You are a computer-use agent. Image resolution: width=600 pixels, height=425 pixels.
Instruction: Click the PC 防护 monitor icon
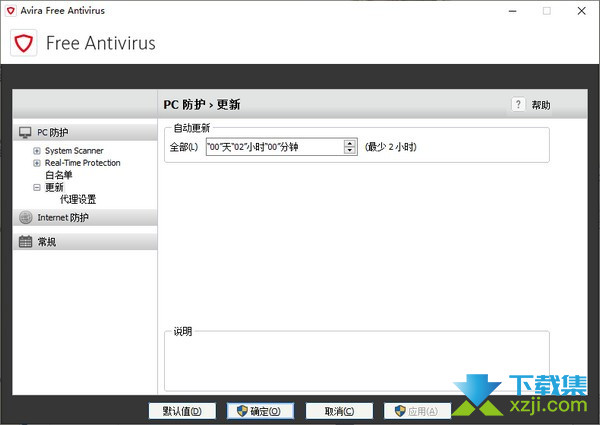click(25, 132)
